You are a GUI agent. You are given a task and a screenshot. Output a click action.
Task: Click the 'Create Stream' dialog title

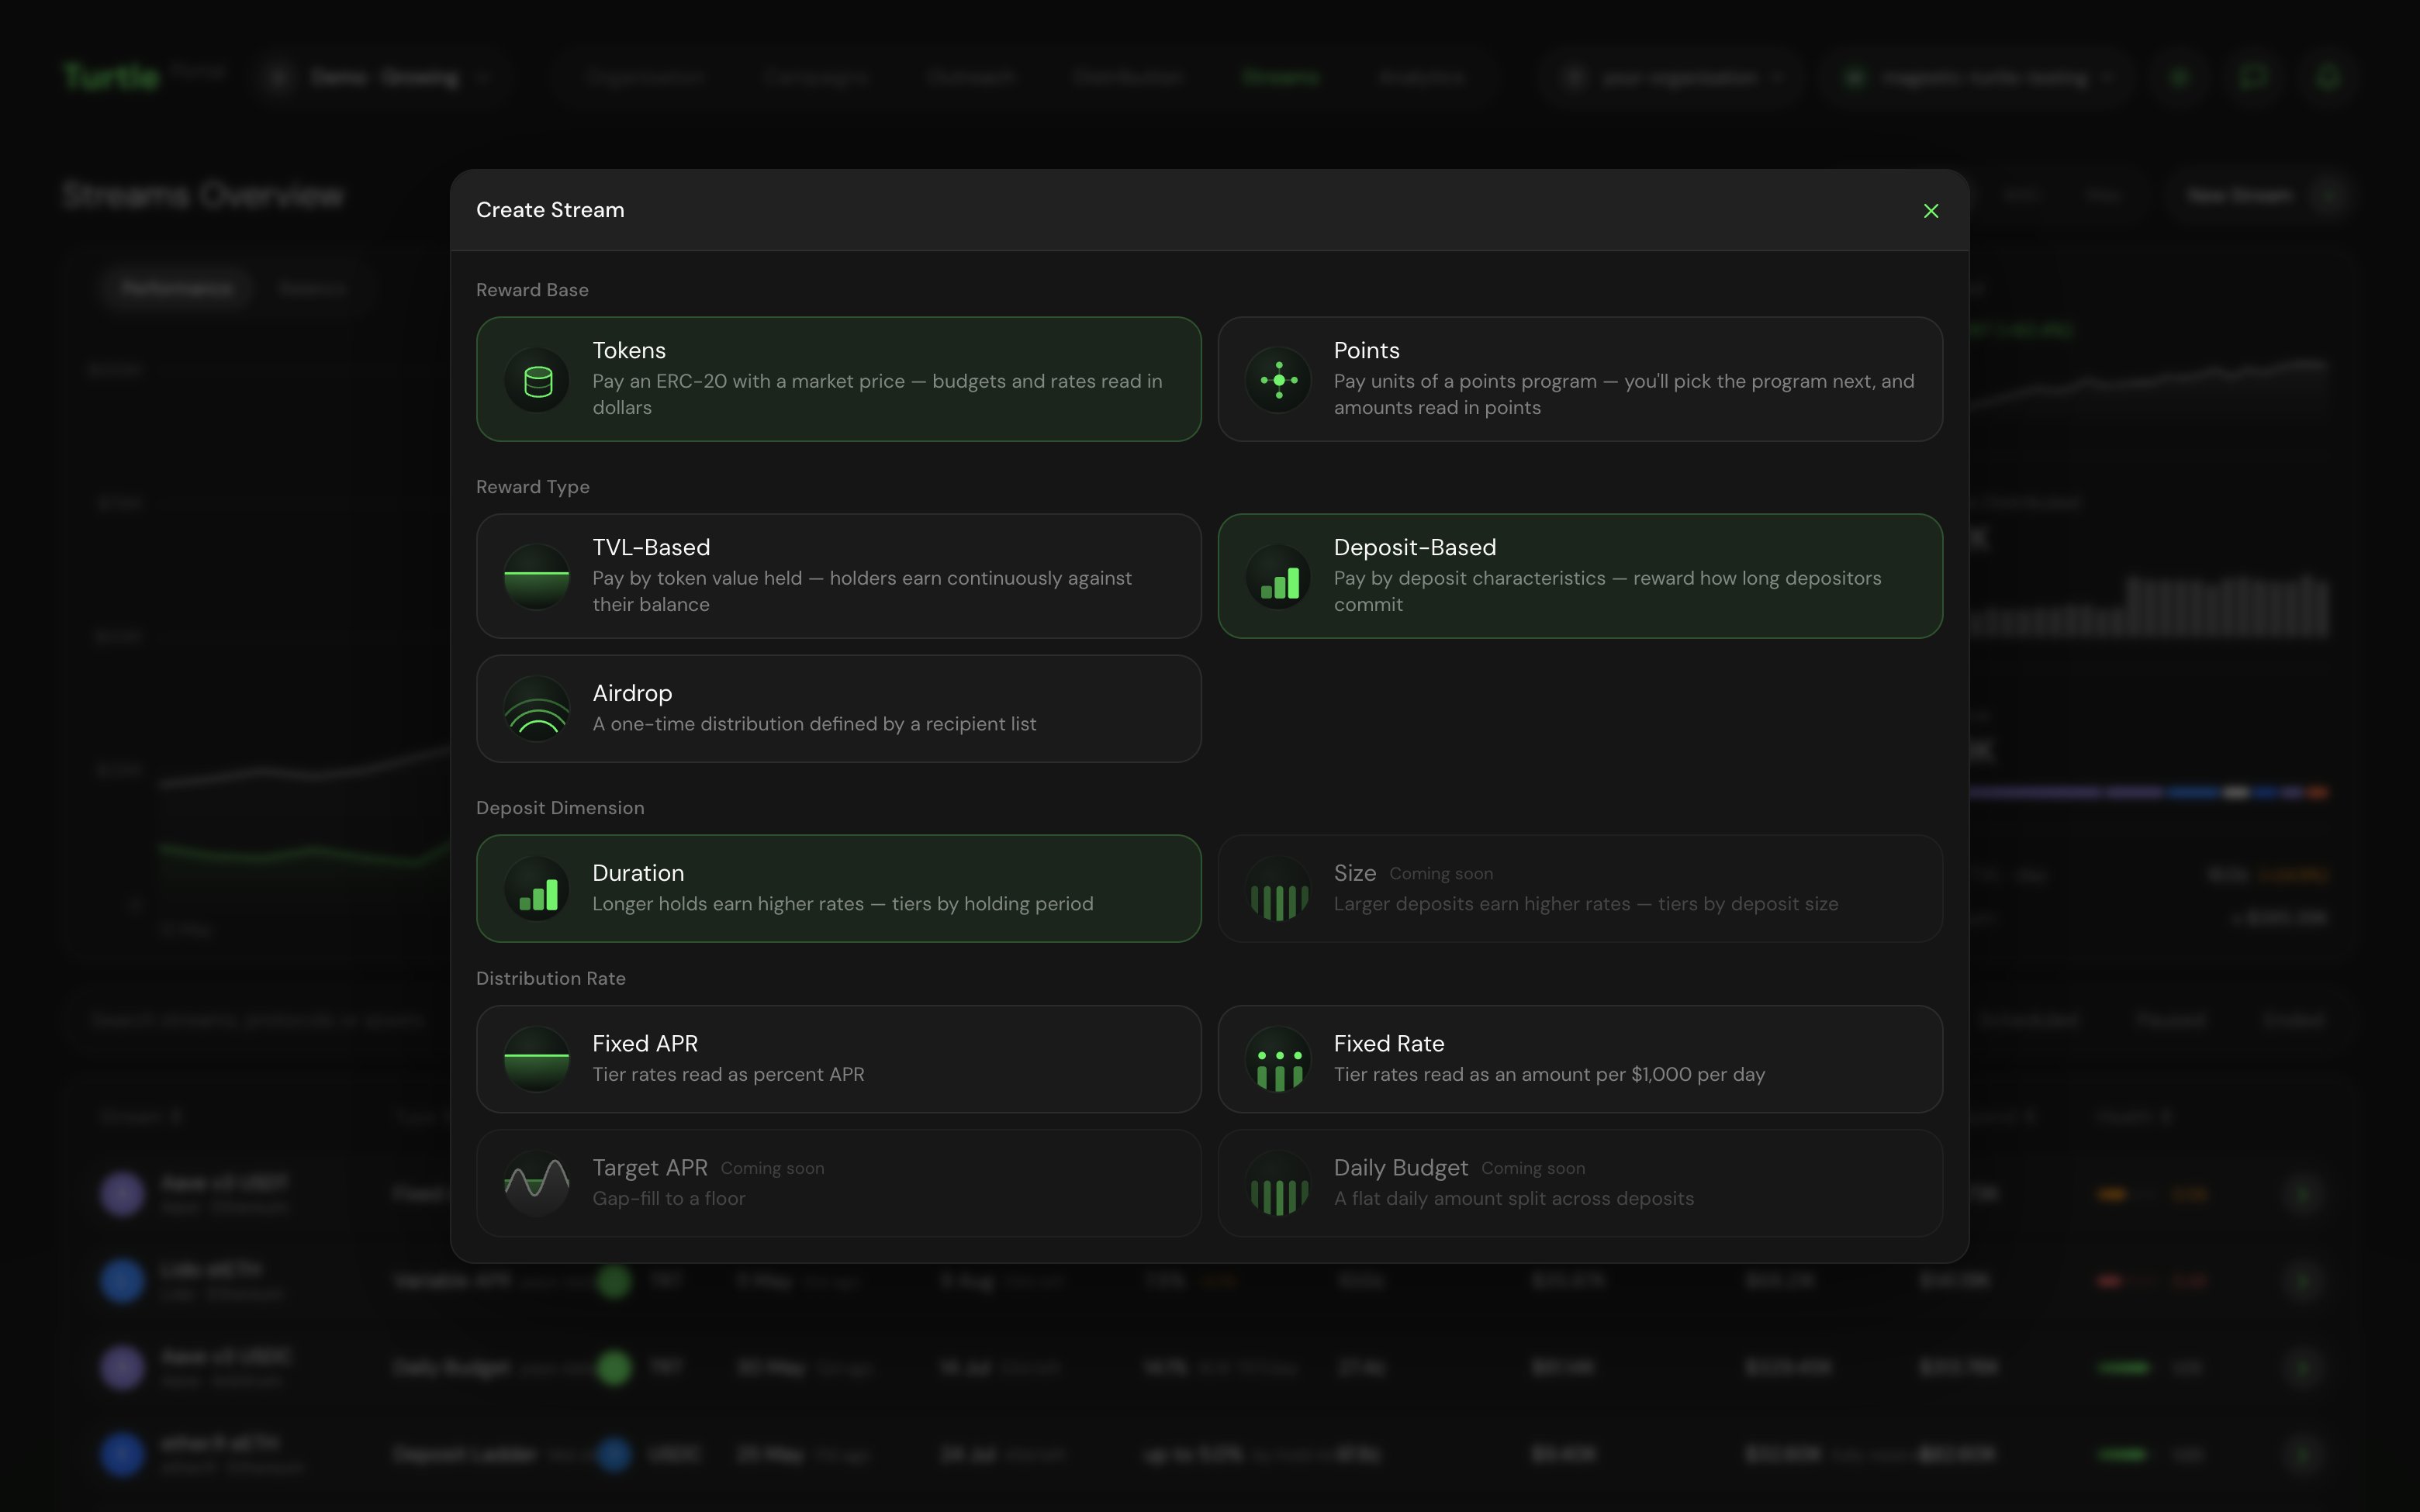[x=550, y=210]
